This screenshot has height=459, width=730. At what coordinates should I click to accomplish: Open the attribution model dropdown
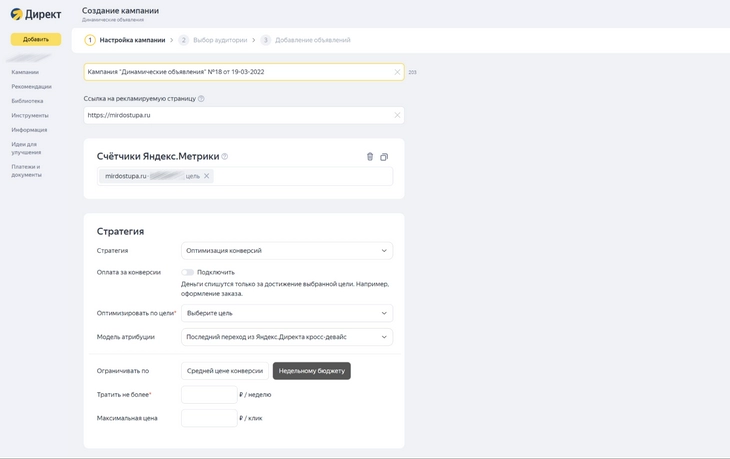[x=286, y=337]
